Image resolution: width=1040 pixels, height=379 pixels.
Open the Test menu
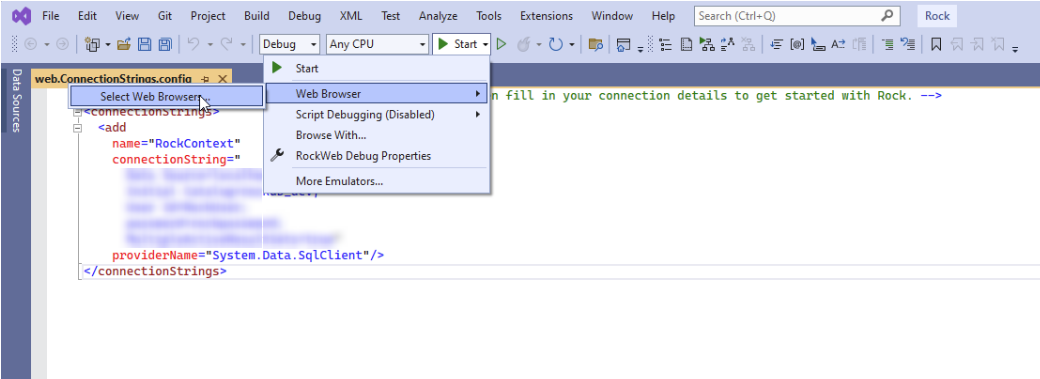(391, 15)
